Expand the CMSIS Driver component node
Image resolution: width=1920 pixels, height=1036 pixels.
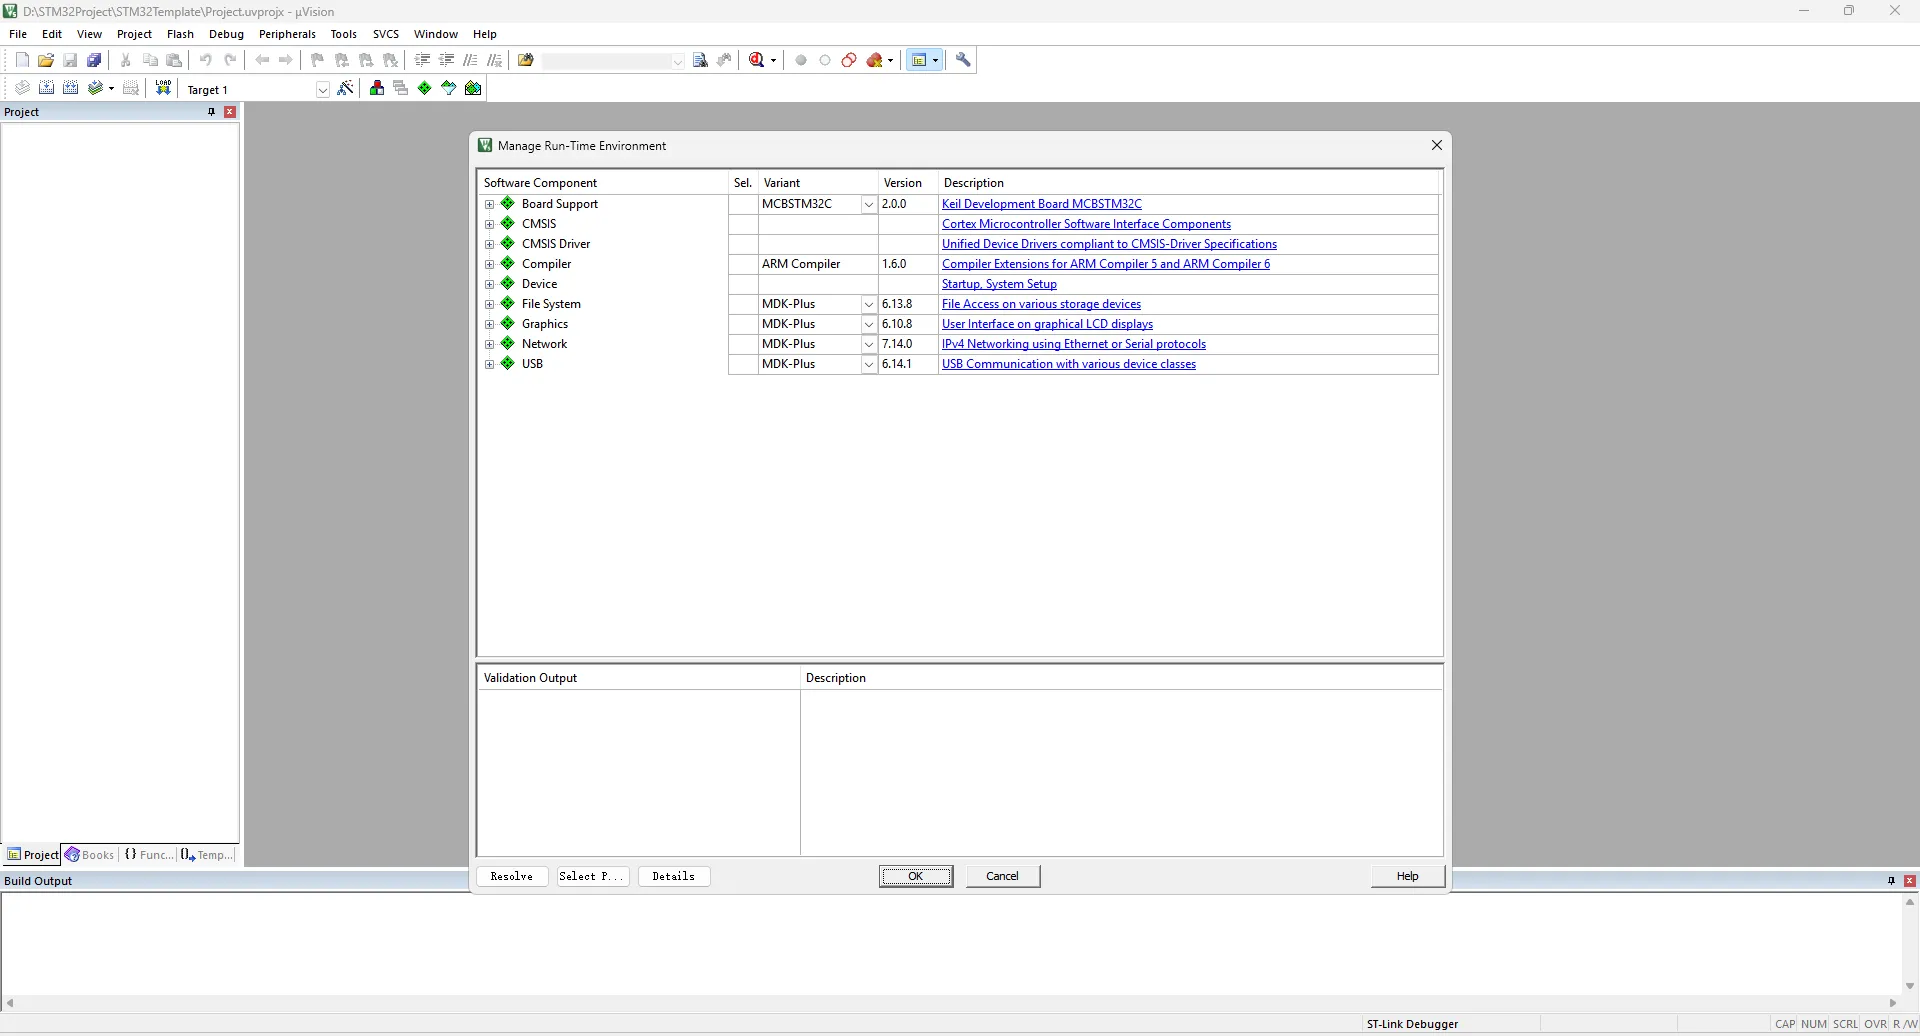pyautogui.click(x=489, y=244)
